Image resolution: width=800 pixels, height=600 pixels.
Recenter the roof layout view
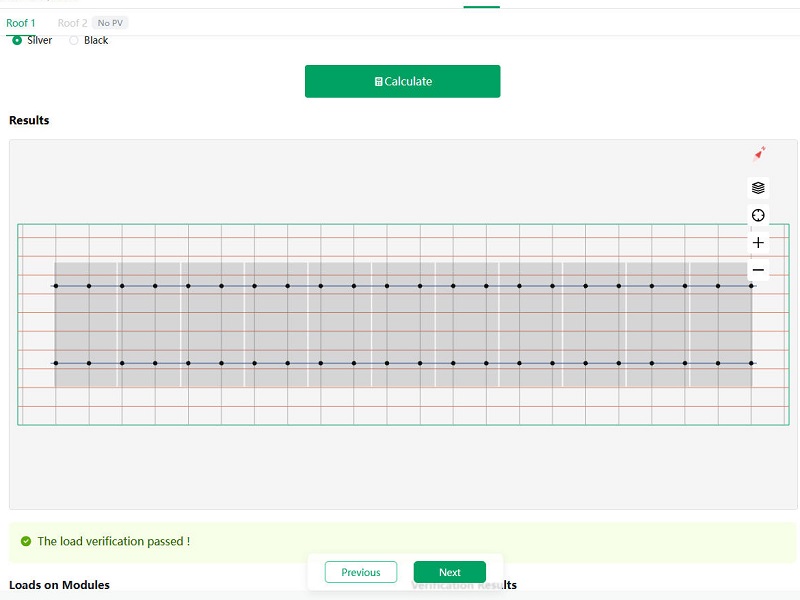tap(758, 215)
